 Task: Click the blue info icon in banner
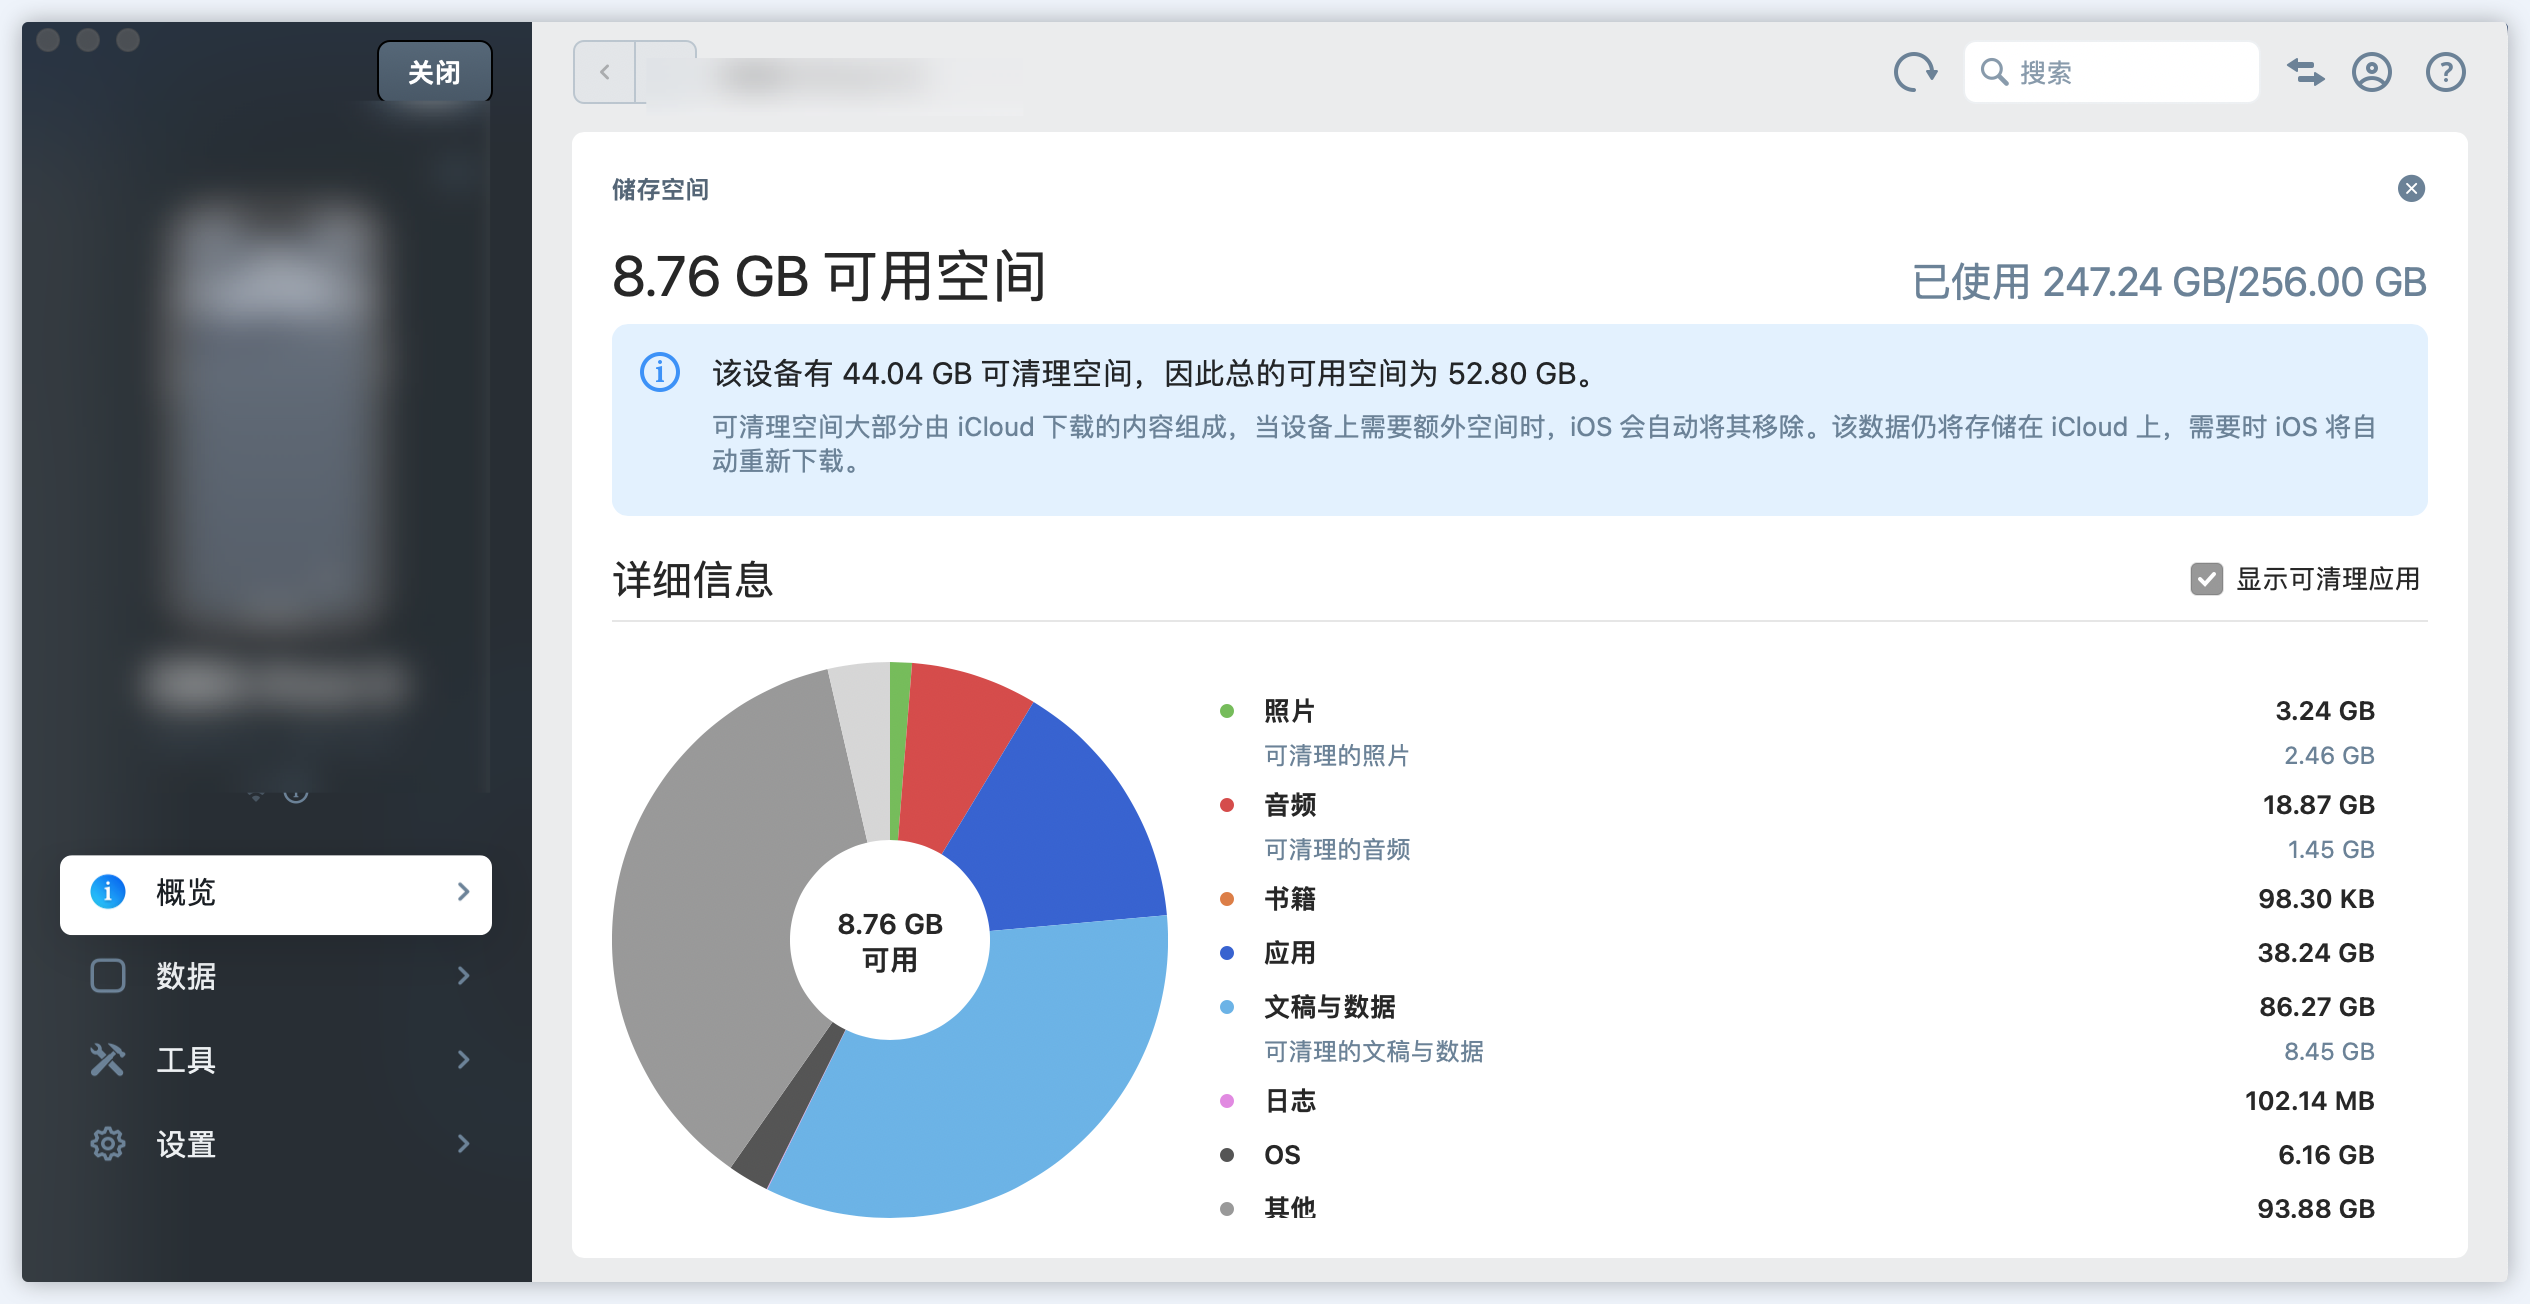tap(660, 372)
